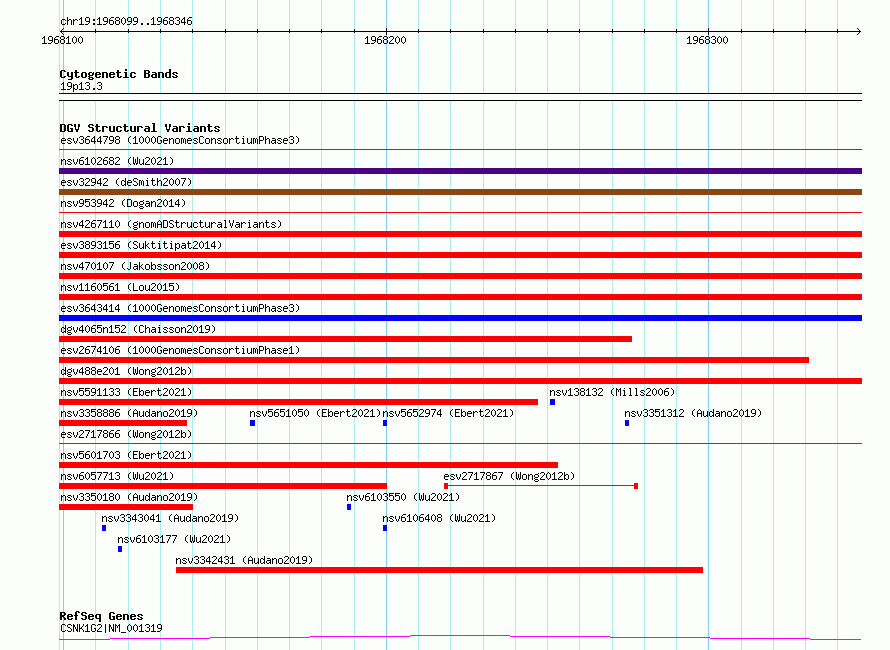Click the esv32942 (deSmith2007) text label

pos(126,182)
